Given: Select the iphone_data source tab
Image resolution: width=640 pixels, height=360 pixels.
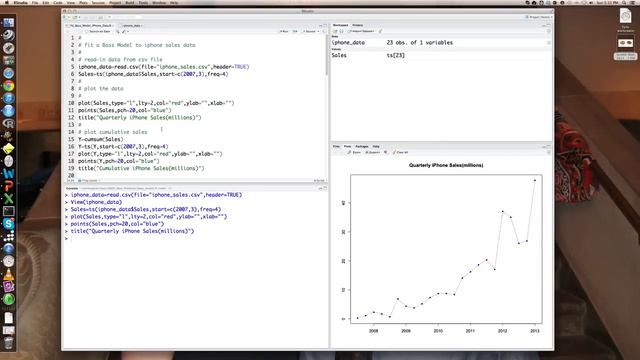Looking at the screenshot, I should [x=131, y=25].
